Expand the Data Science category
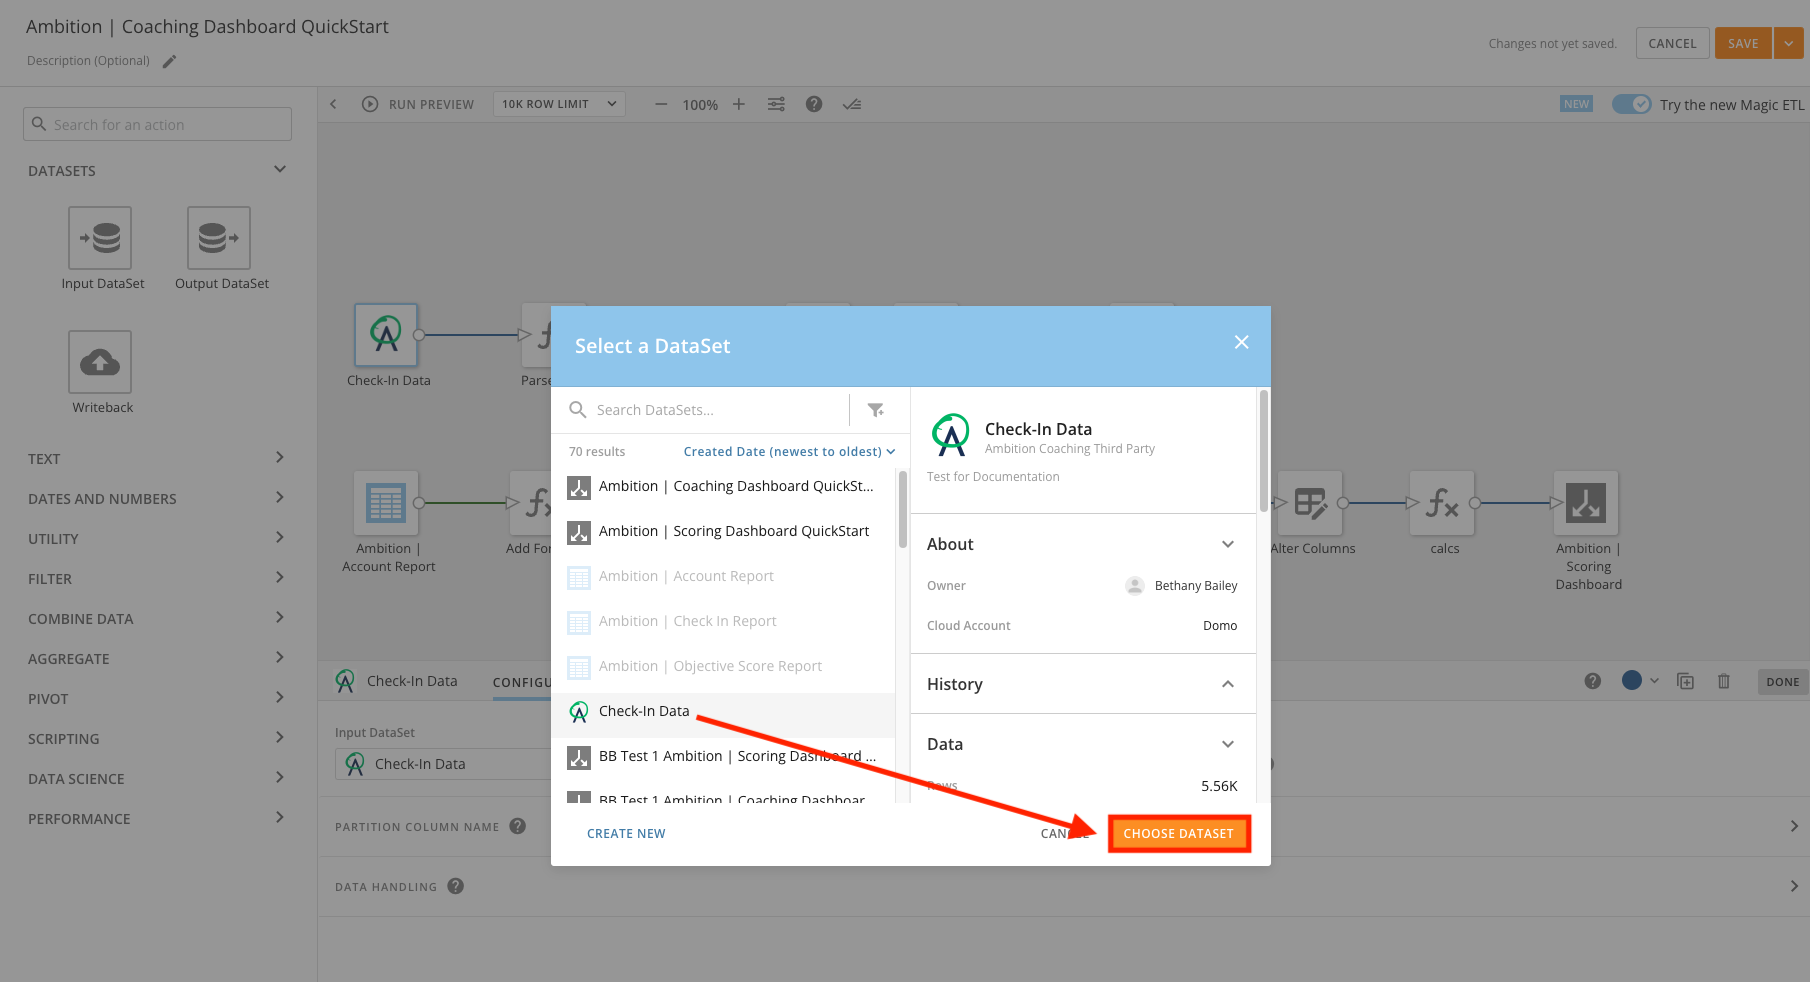This screenshot has height=982, width=1810. click(280, 778)
